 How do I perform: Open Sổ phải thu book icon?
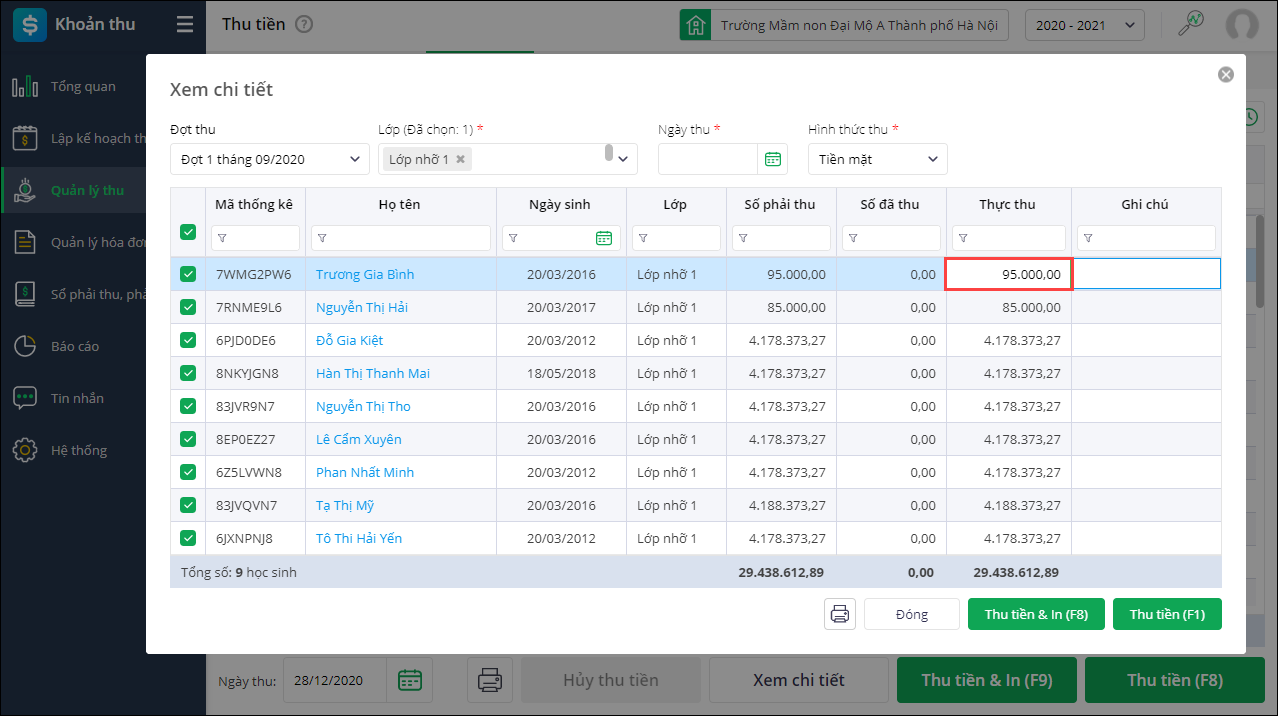click(x=25, y=294)
